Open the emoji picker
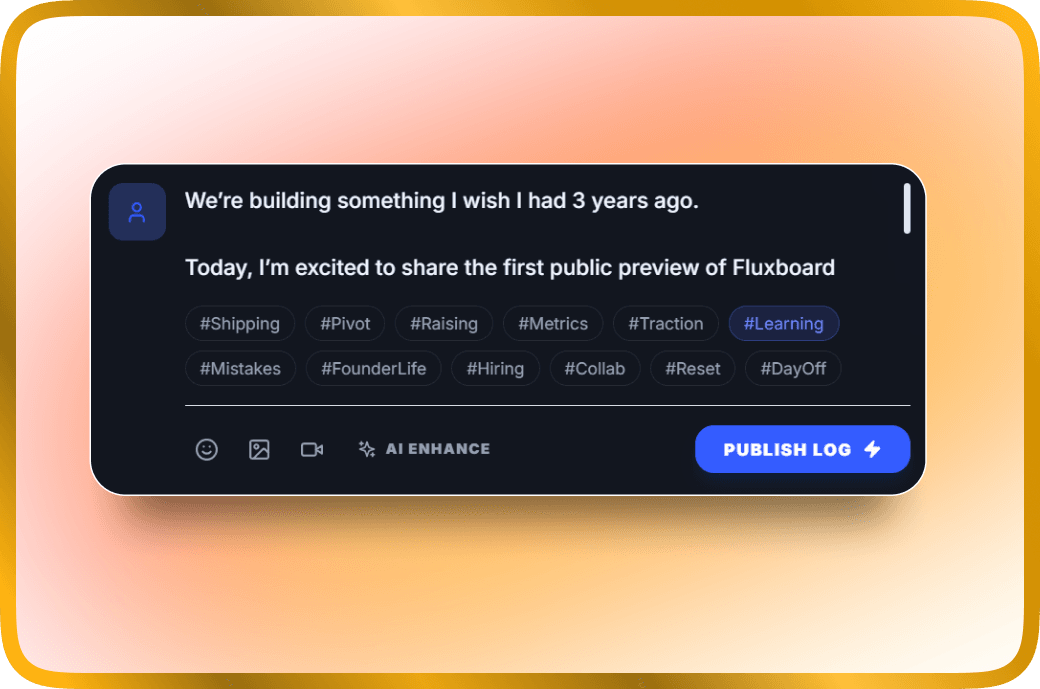Image resolution: width=1040 pixels, height=689 pixels. (206, 449)
